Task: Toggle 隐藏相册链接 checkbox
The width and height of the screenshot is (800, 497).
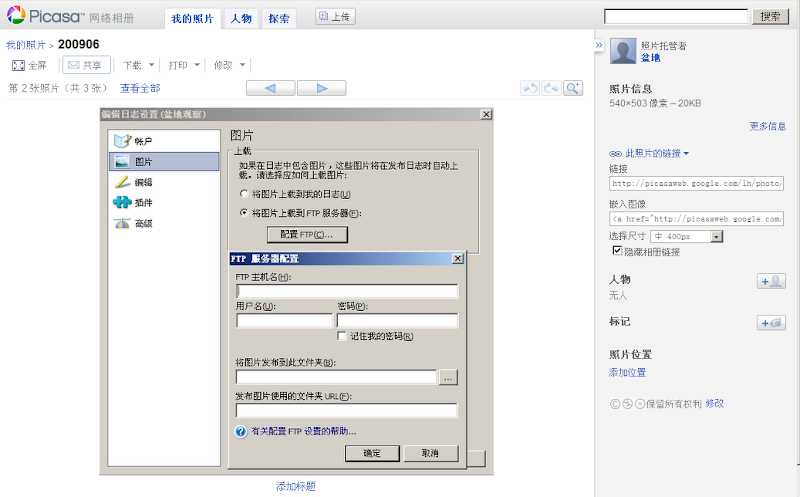Action: [617, 251]
